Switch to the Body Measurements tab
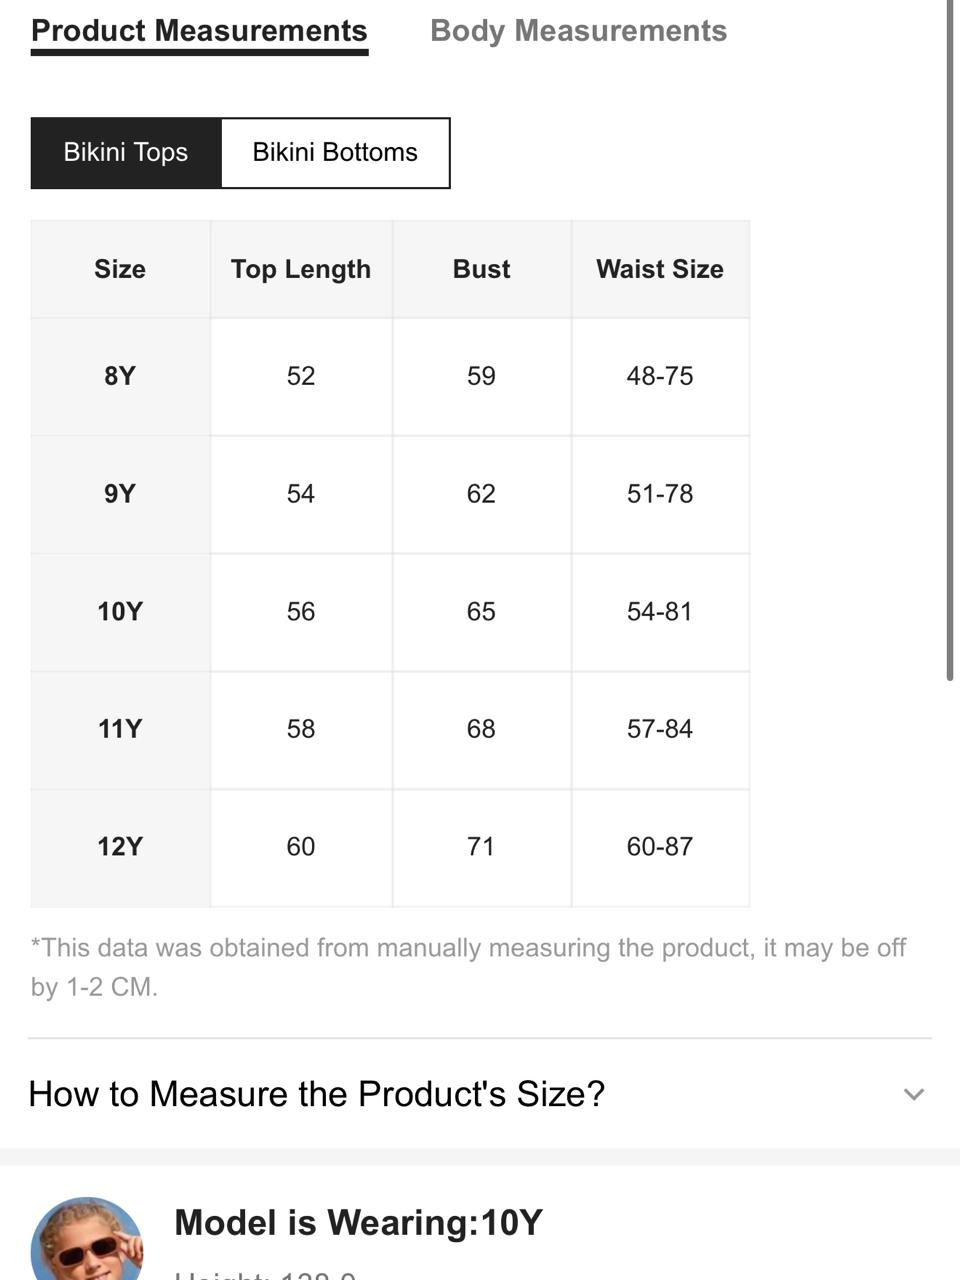 point(578,31)
